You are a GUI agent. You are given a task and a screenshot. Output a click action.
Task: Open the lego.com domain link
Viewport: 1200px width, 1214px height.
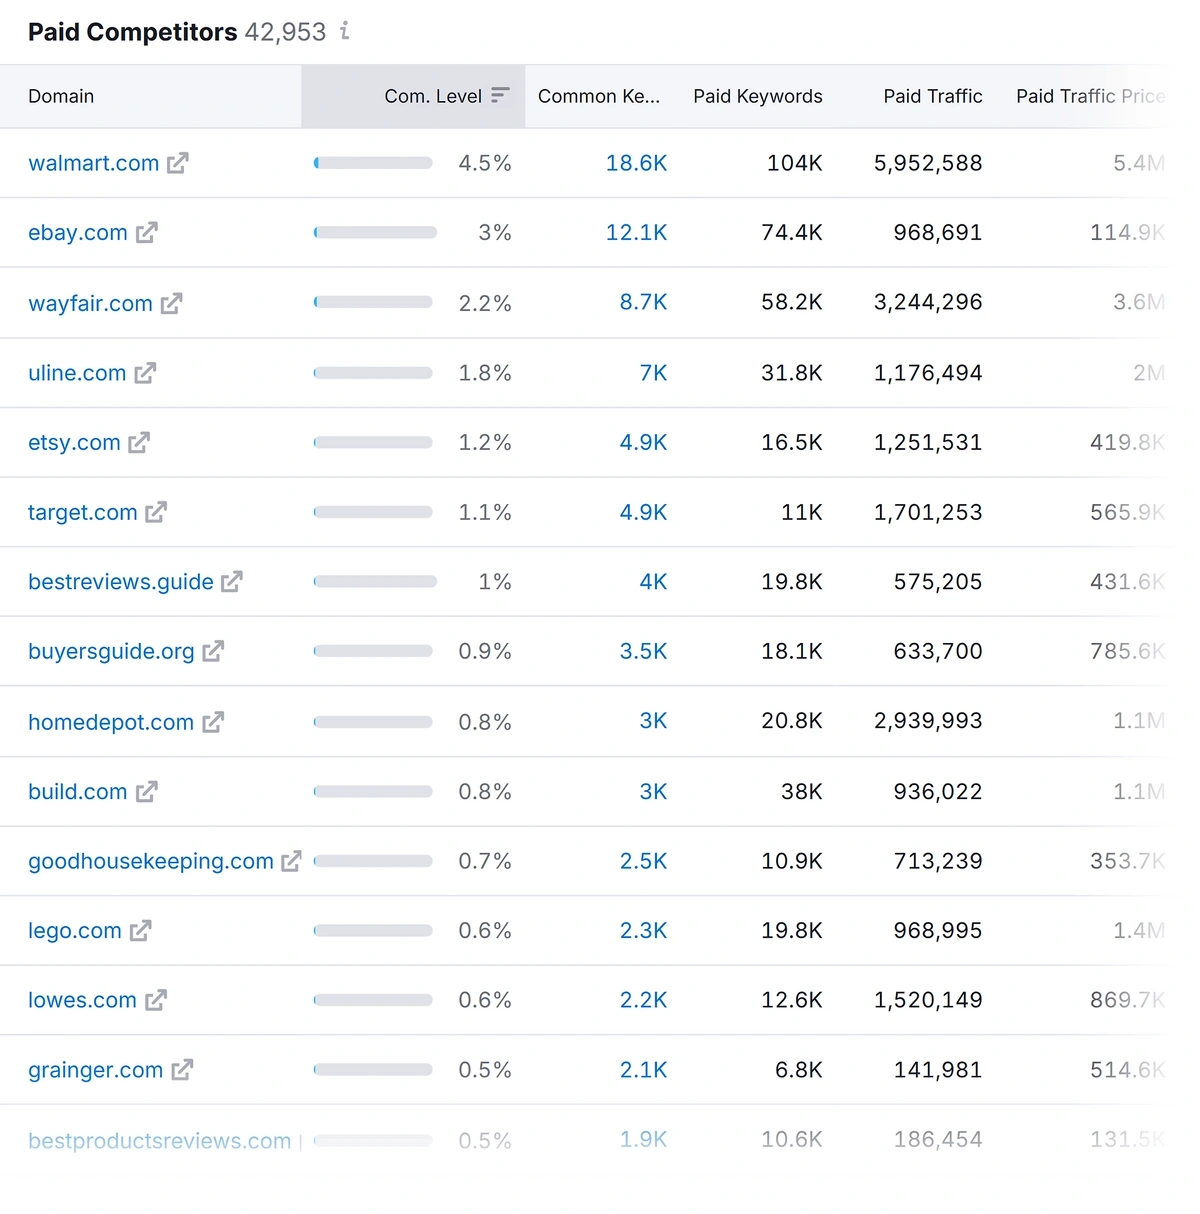point(75,930)
